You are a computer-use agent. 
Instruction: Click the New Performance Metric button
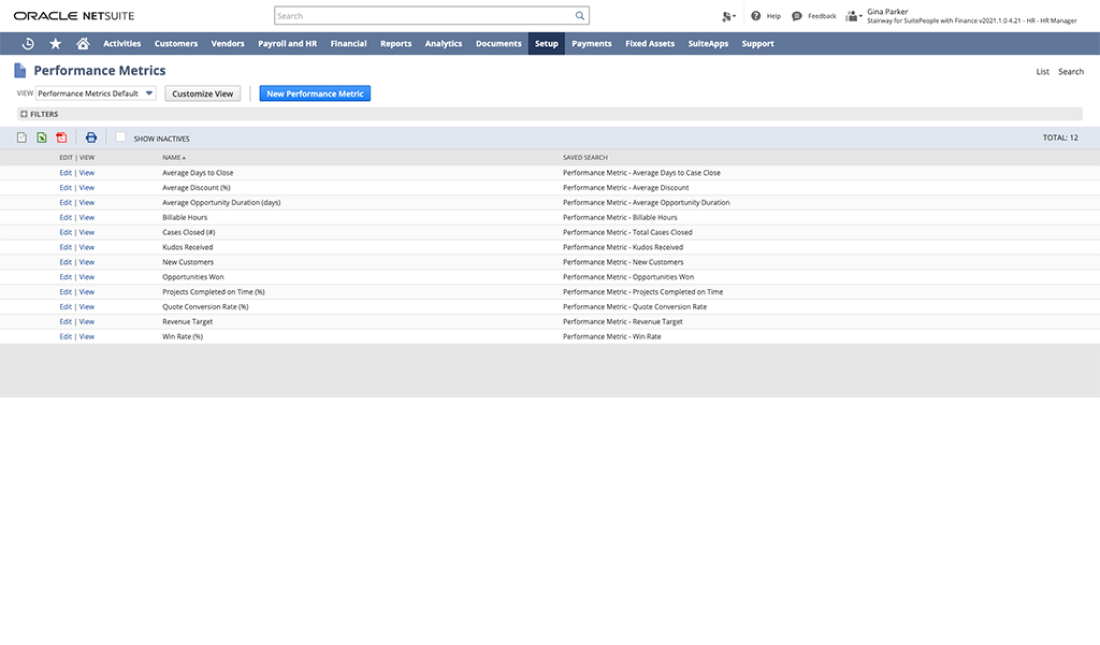(315, 93)
